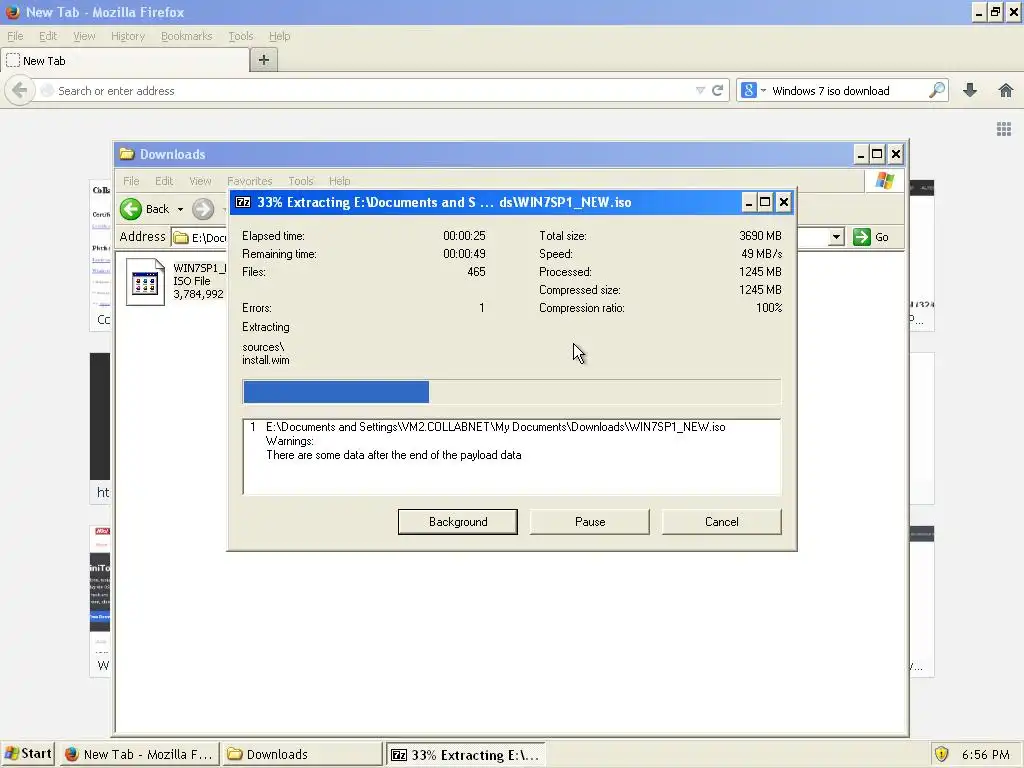Click the green Go button in explorer
Screen dimensions: 1024x768
point(871,237)
